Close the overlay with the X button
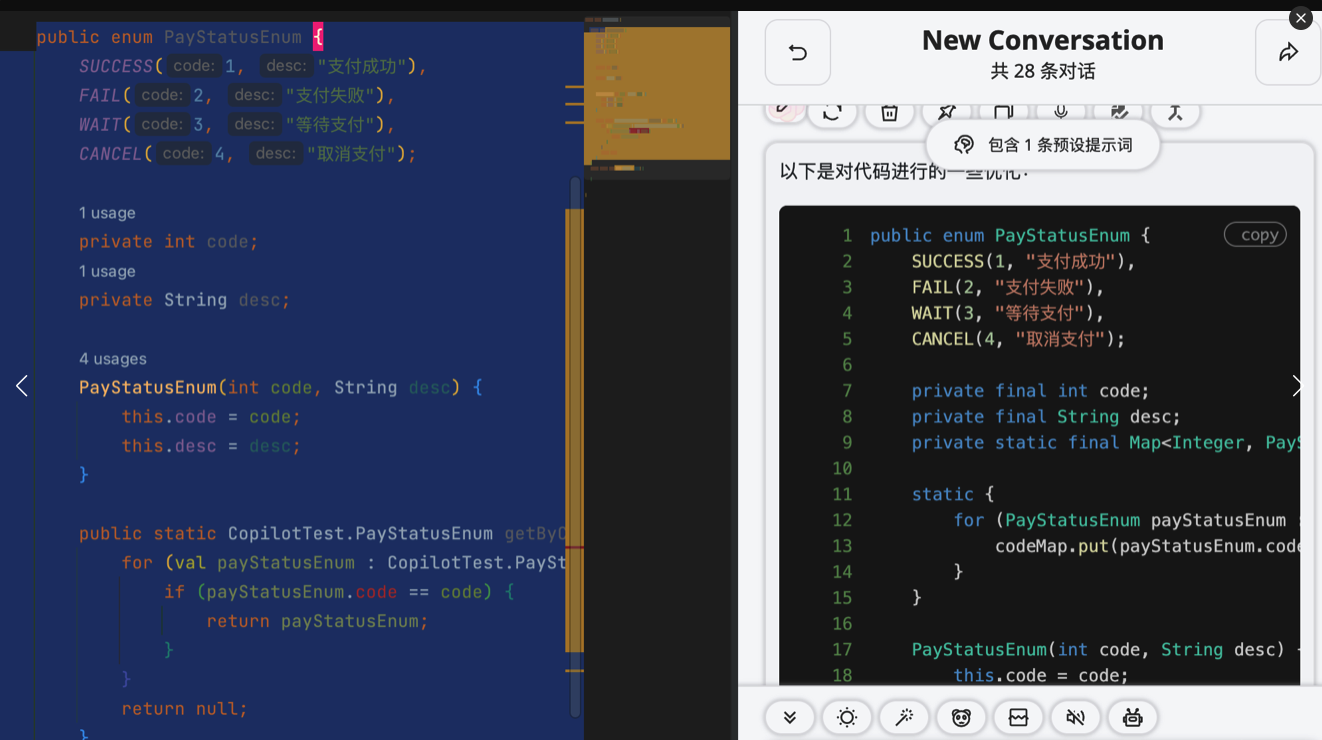This screenshot has height=740, width=1322. tap(1300, 18)
